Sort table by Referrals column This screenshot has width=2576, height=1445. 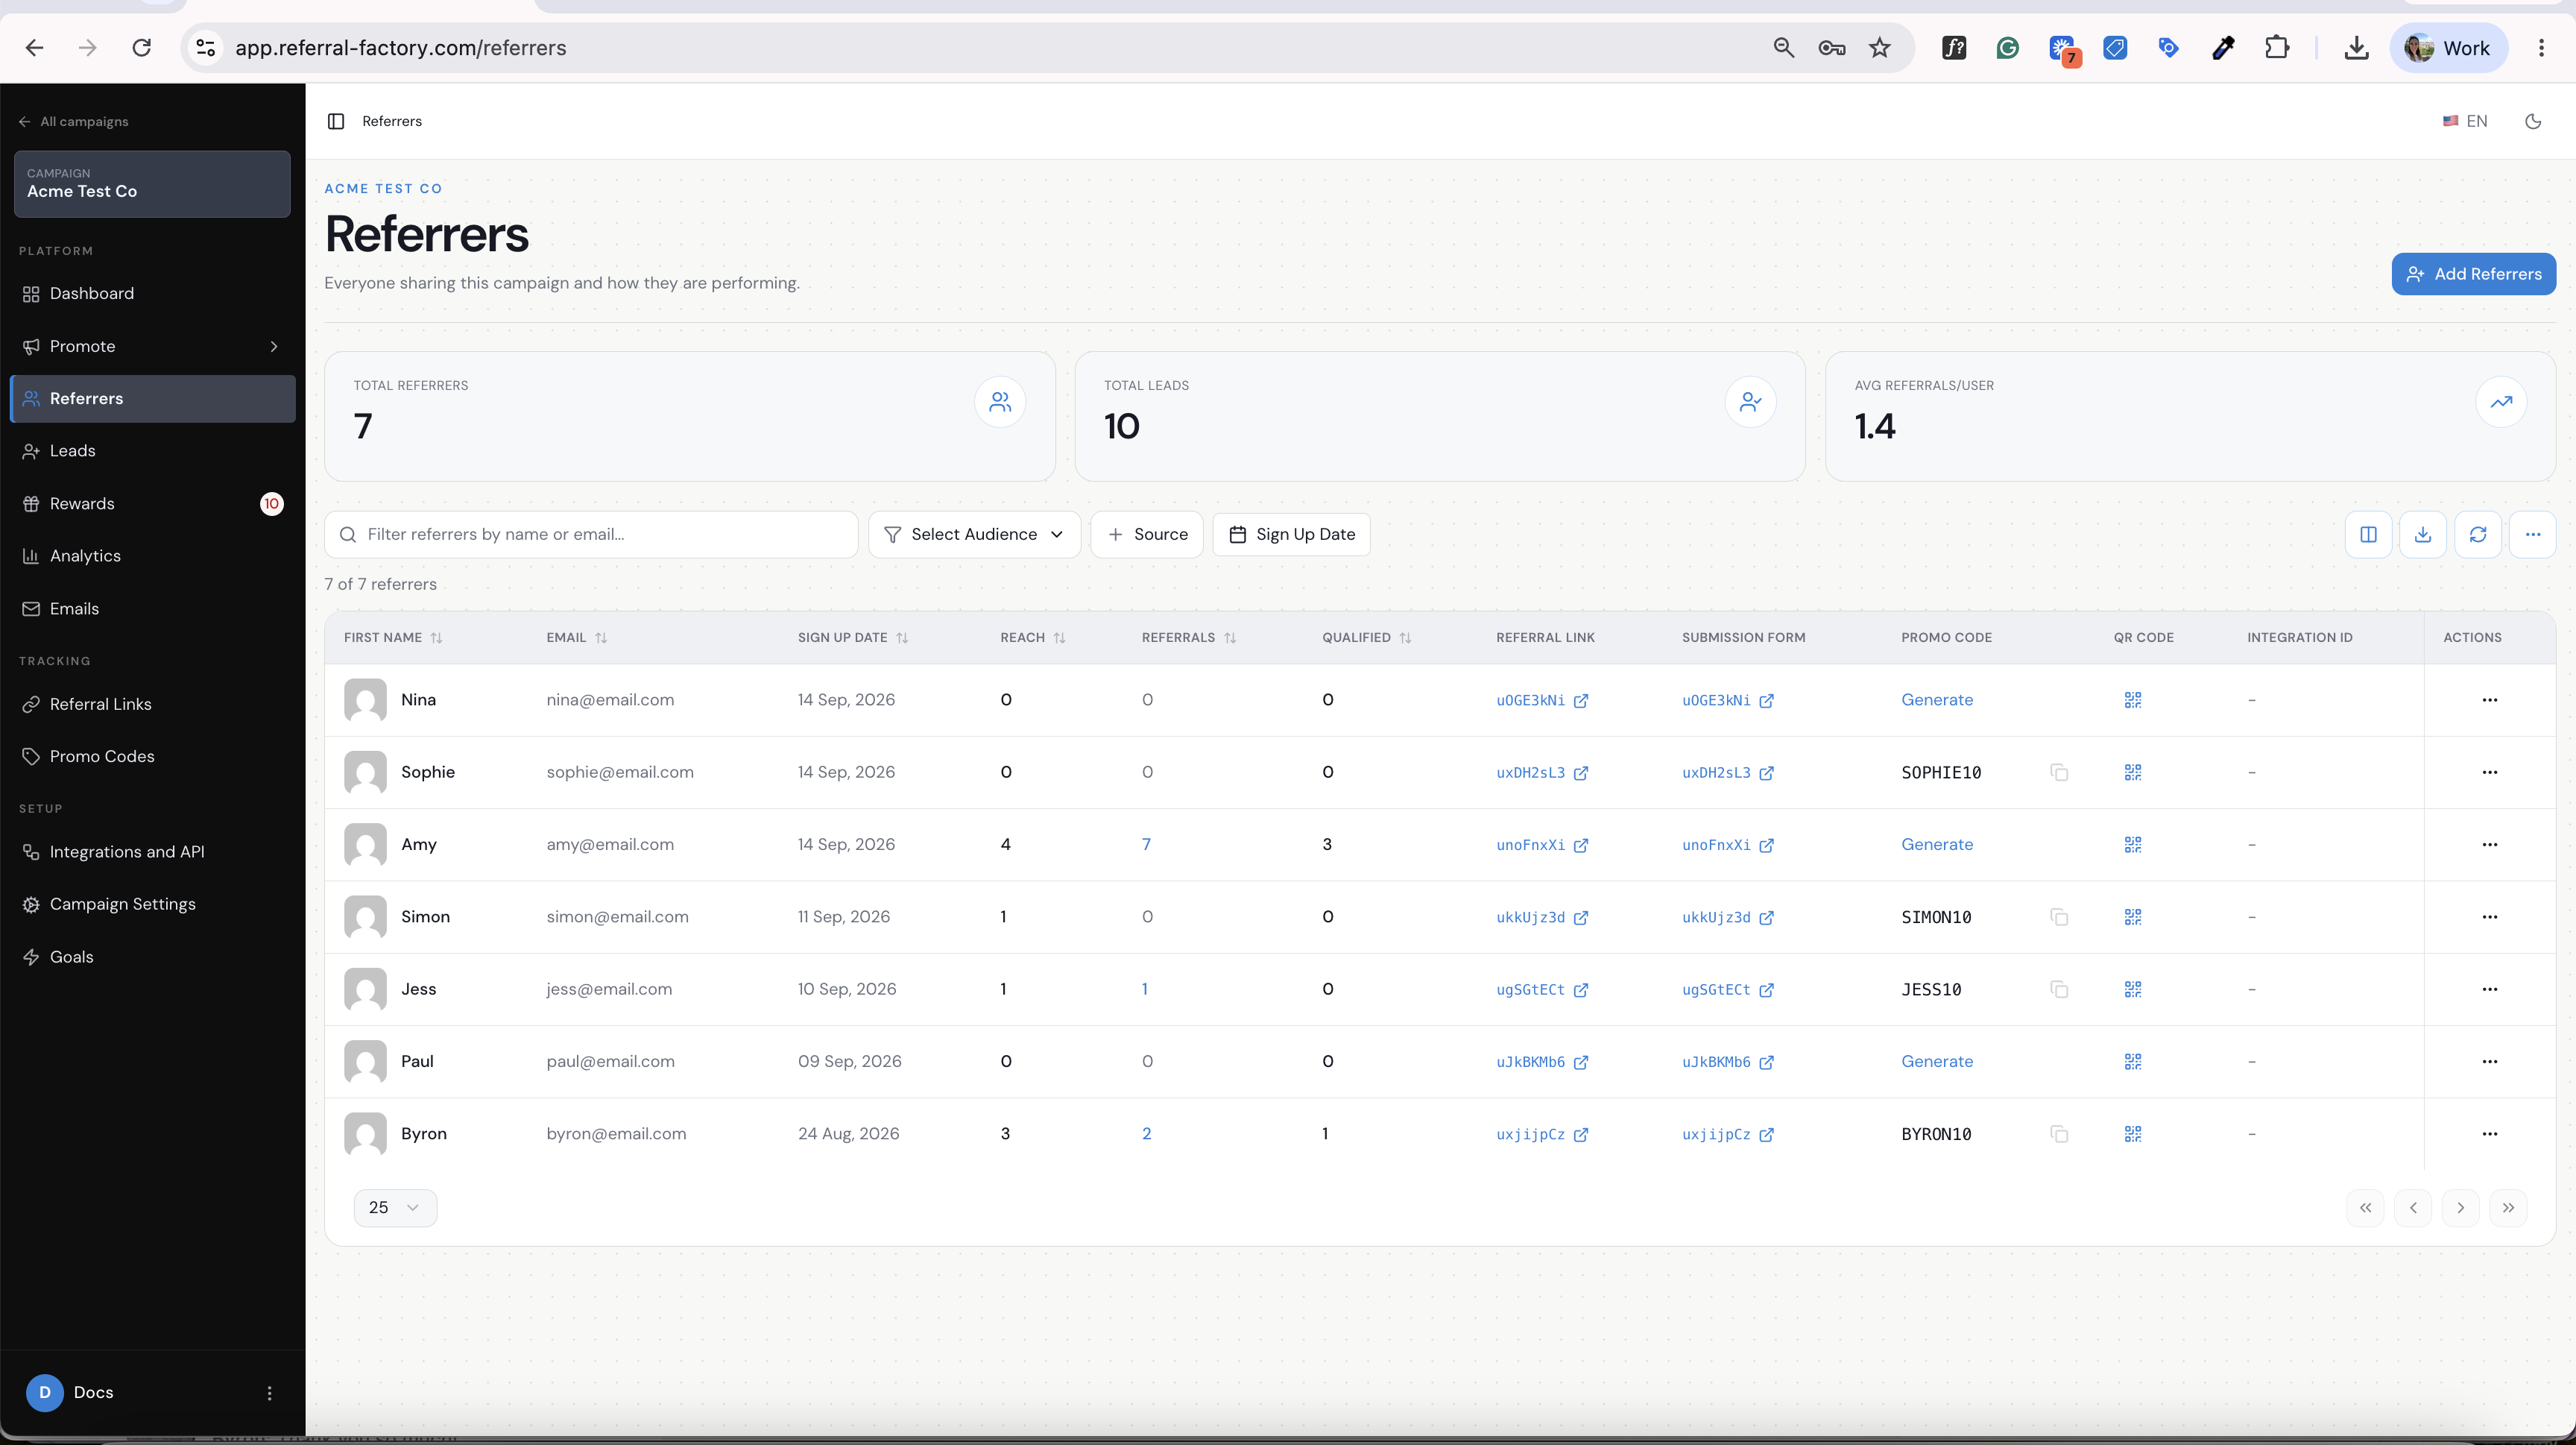tap(1189, 638)
